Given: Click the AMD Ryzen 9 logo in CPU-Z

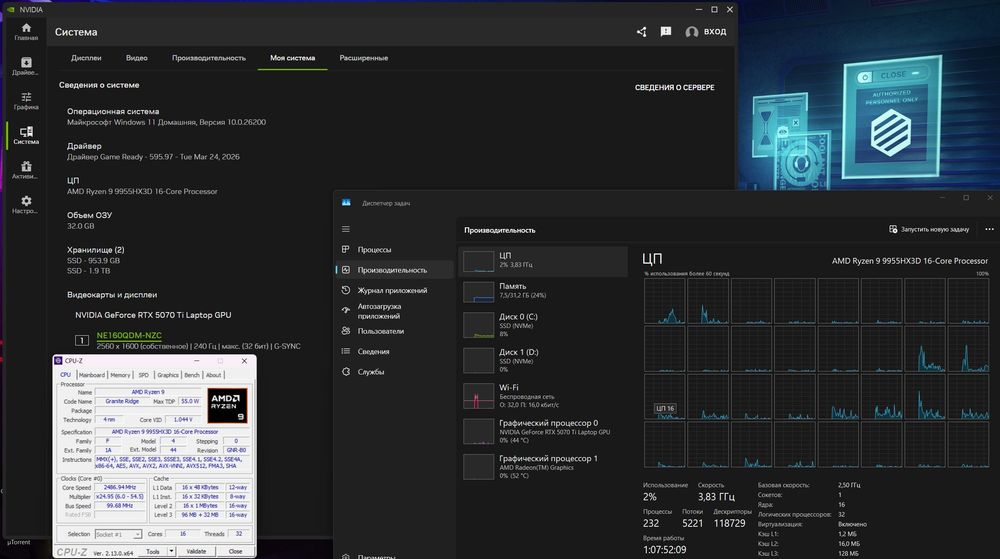Looking at the screenshot, I should 227,405.
